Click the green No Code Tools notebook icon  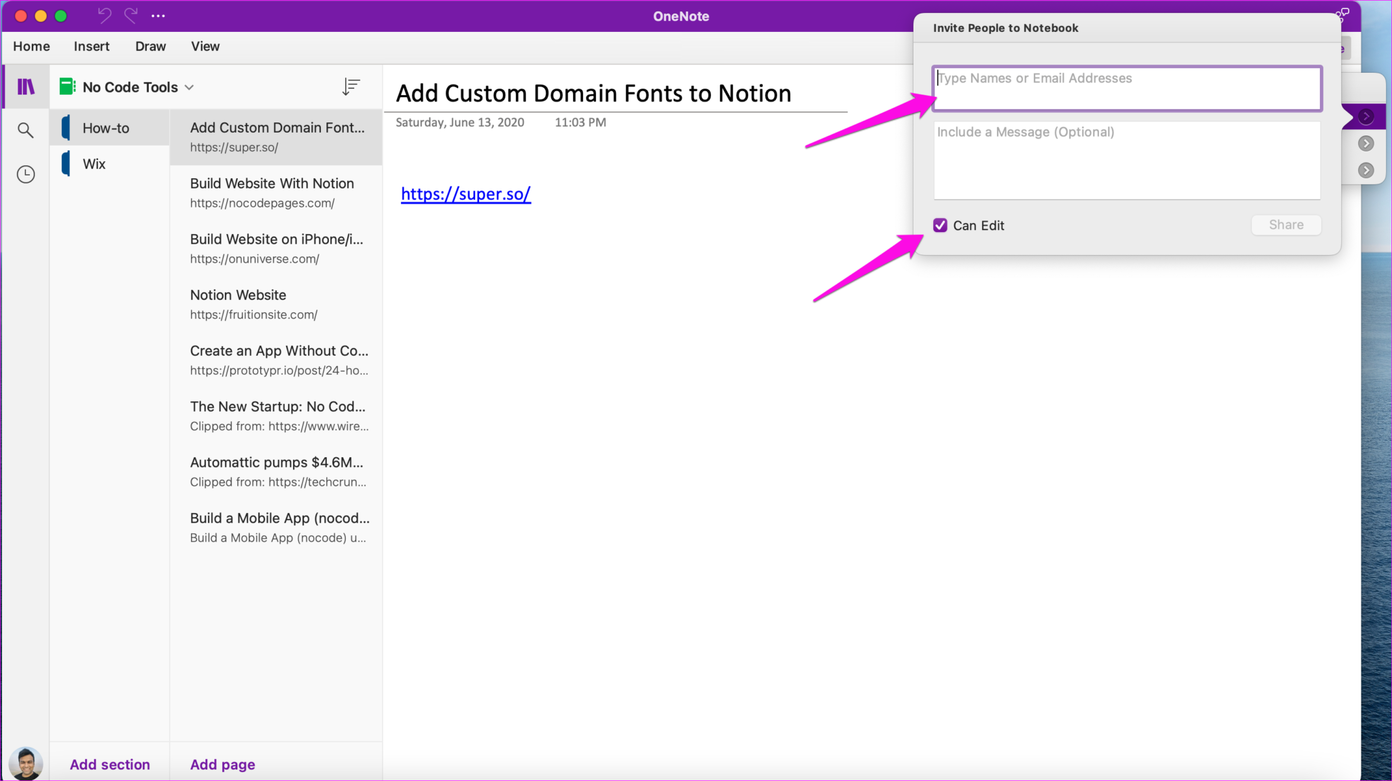(66, 87)
